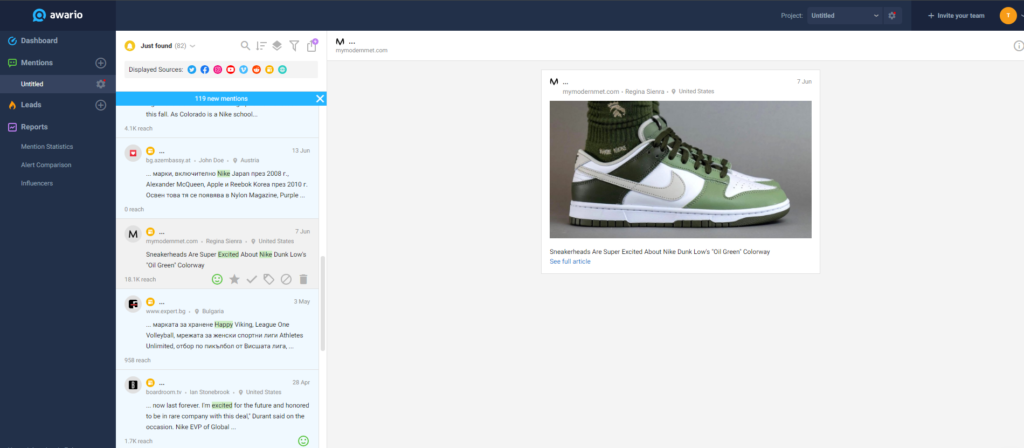Star the mymodernmet mention
The height and width of the screenshot is (448, 1024).
(234, 279)
